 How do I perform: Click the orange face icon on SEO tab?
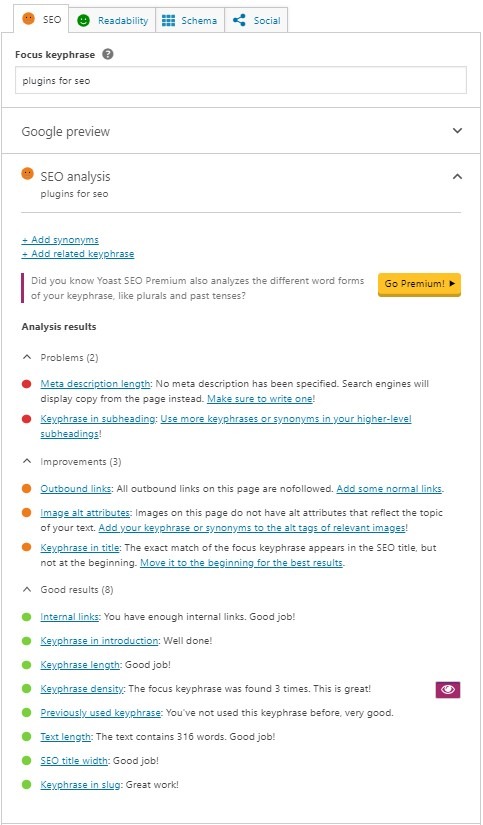28,19
